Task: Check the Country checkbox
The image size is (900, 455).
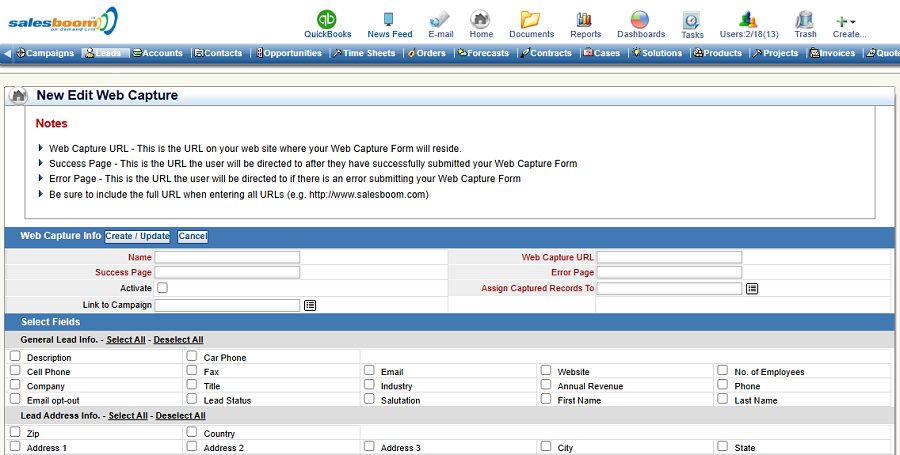Action: (x=192, y=433)
